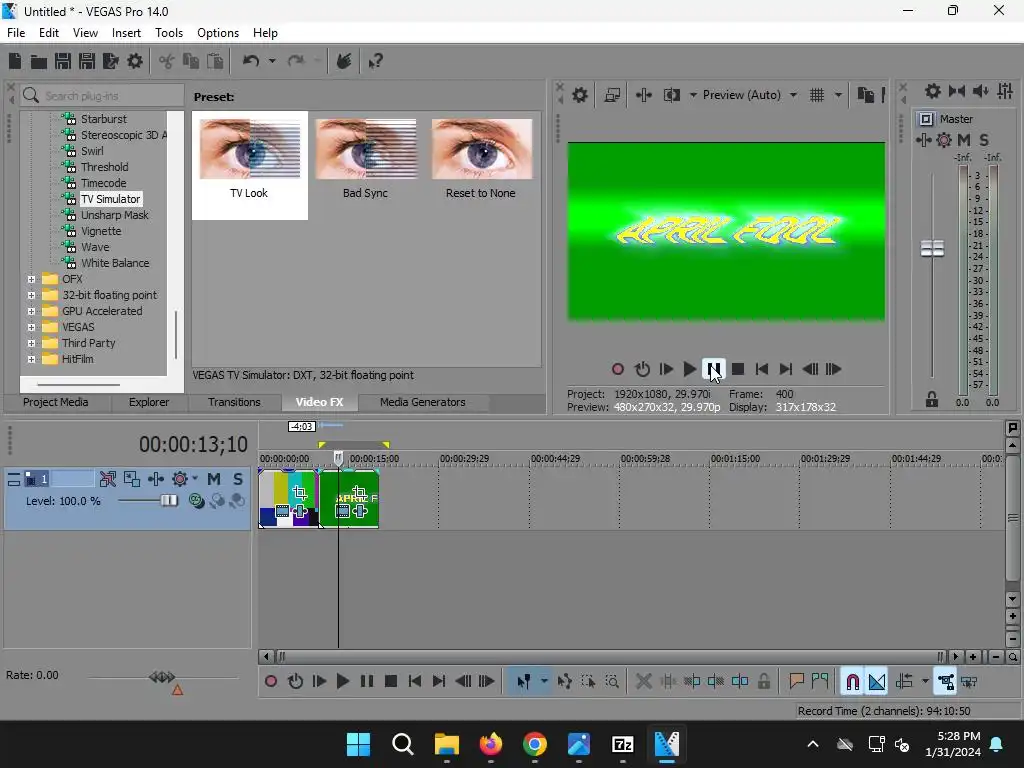Open event pan/crop on the APRIL FOOL clip

[x=359, y=492]
